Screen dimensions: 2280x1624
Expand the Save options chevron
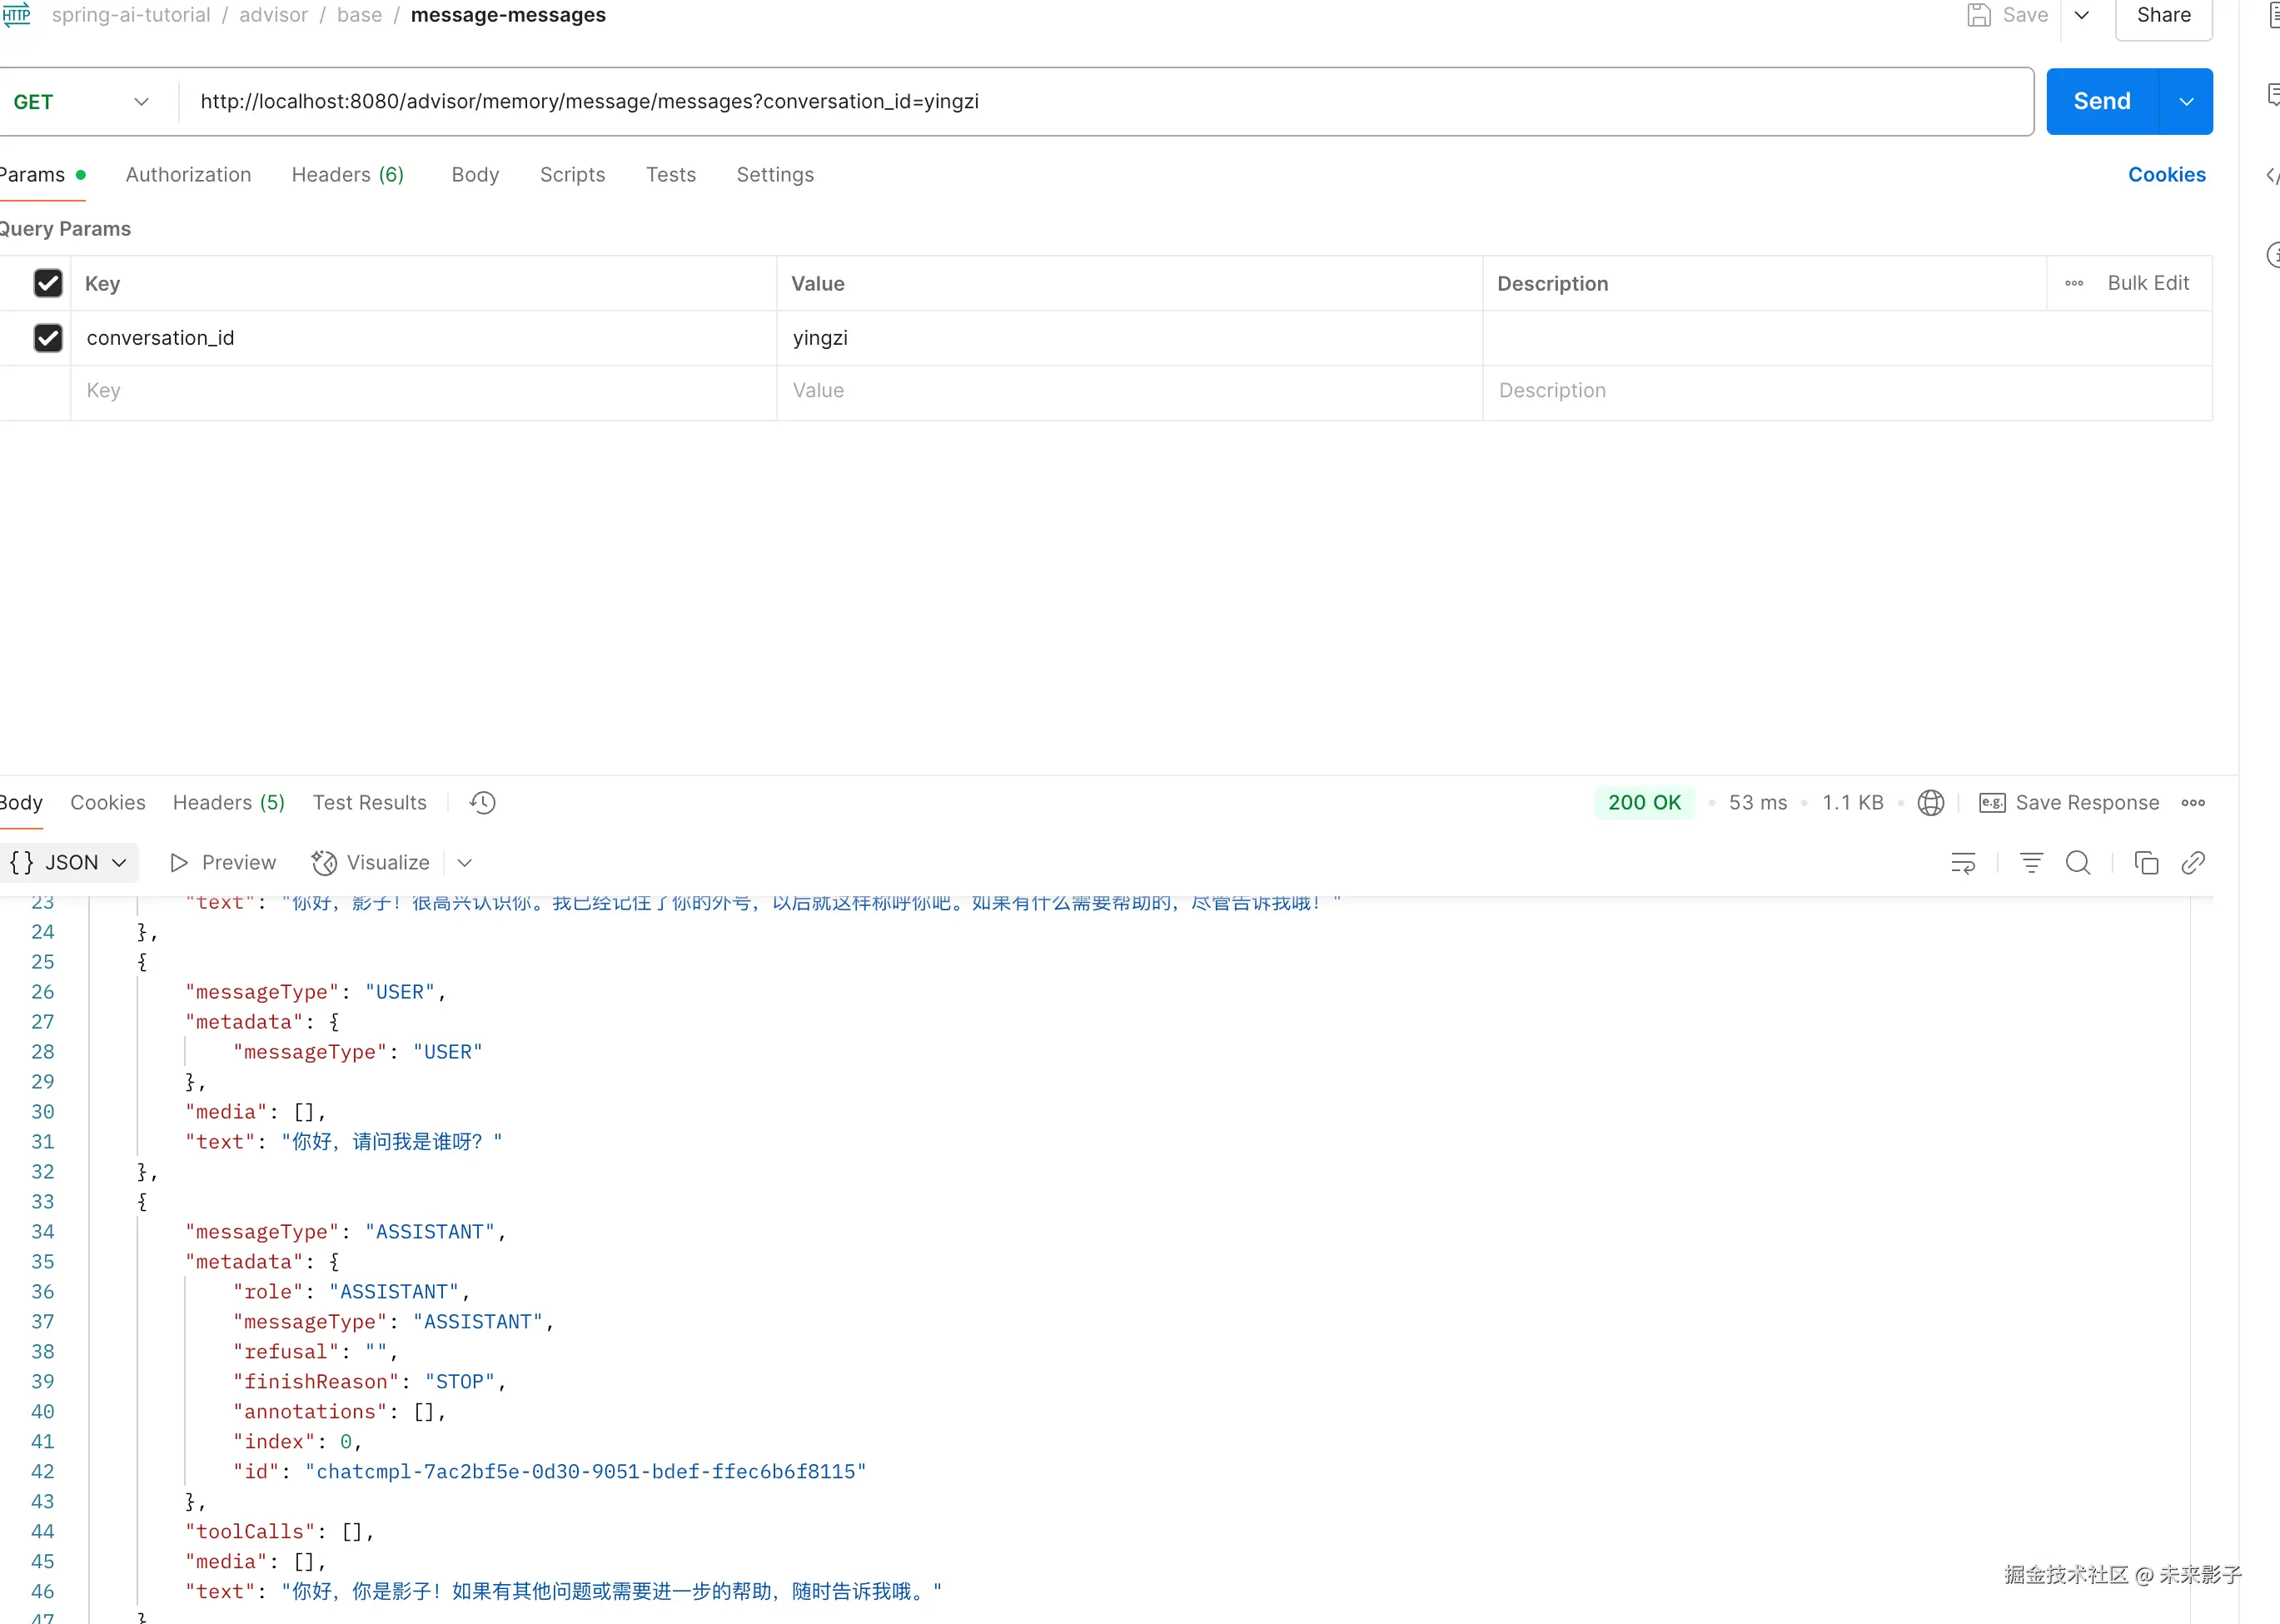point(2082,15)
